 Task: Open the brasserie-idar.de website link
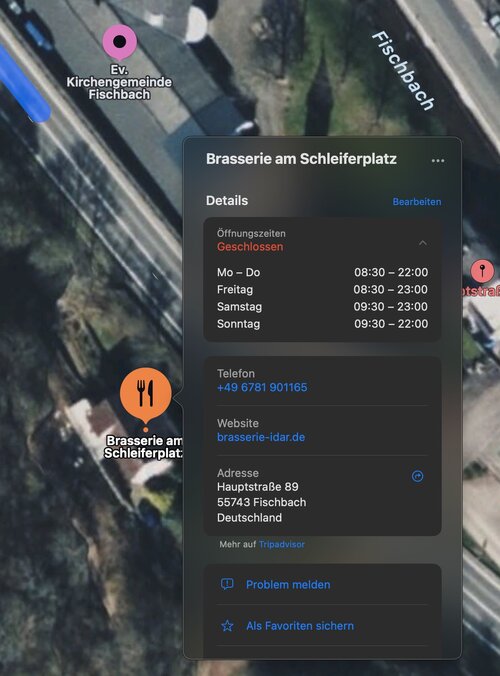261,437
